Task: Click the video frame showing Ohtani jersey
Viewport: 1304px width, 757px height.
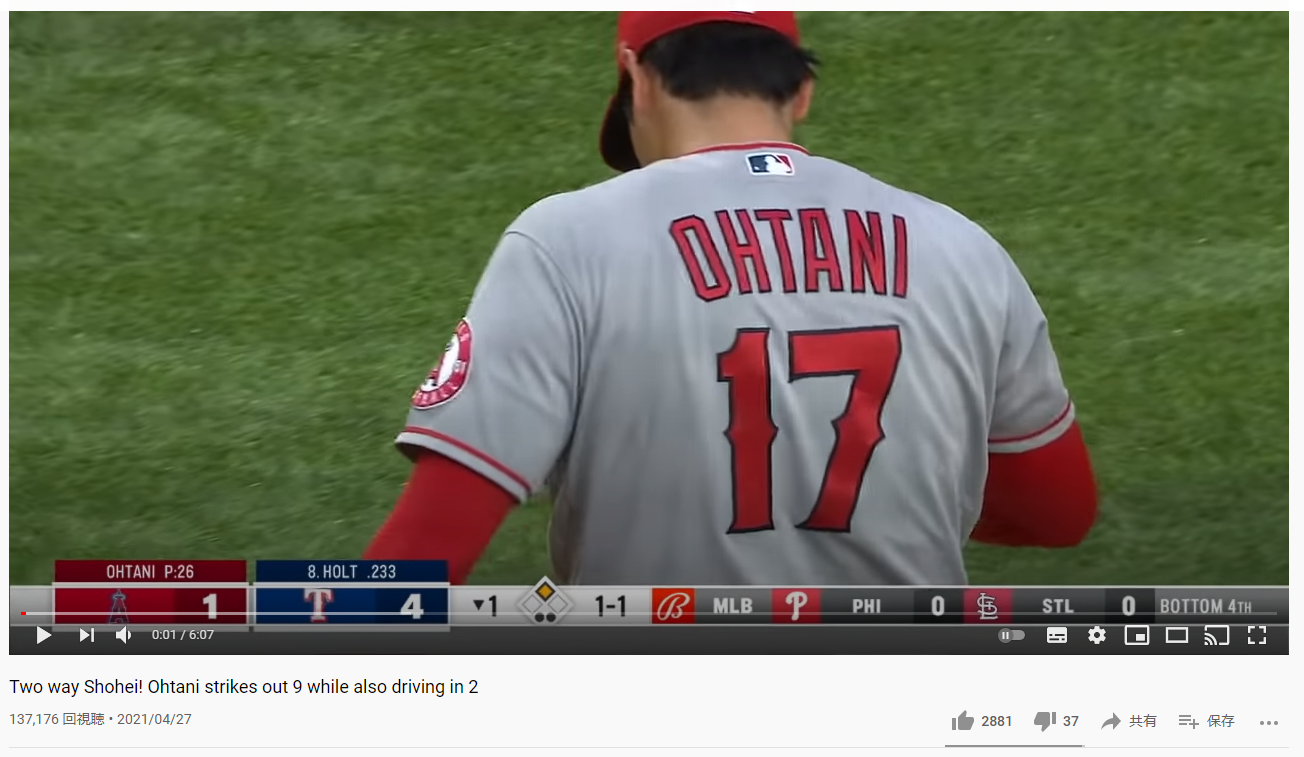Action: (648, 300)
